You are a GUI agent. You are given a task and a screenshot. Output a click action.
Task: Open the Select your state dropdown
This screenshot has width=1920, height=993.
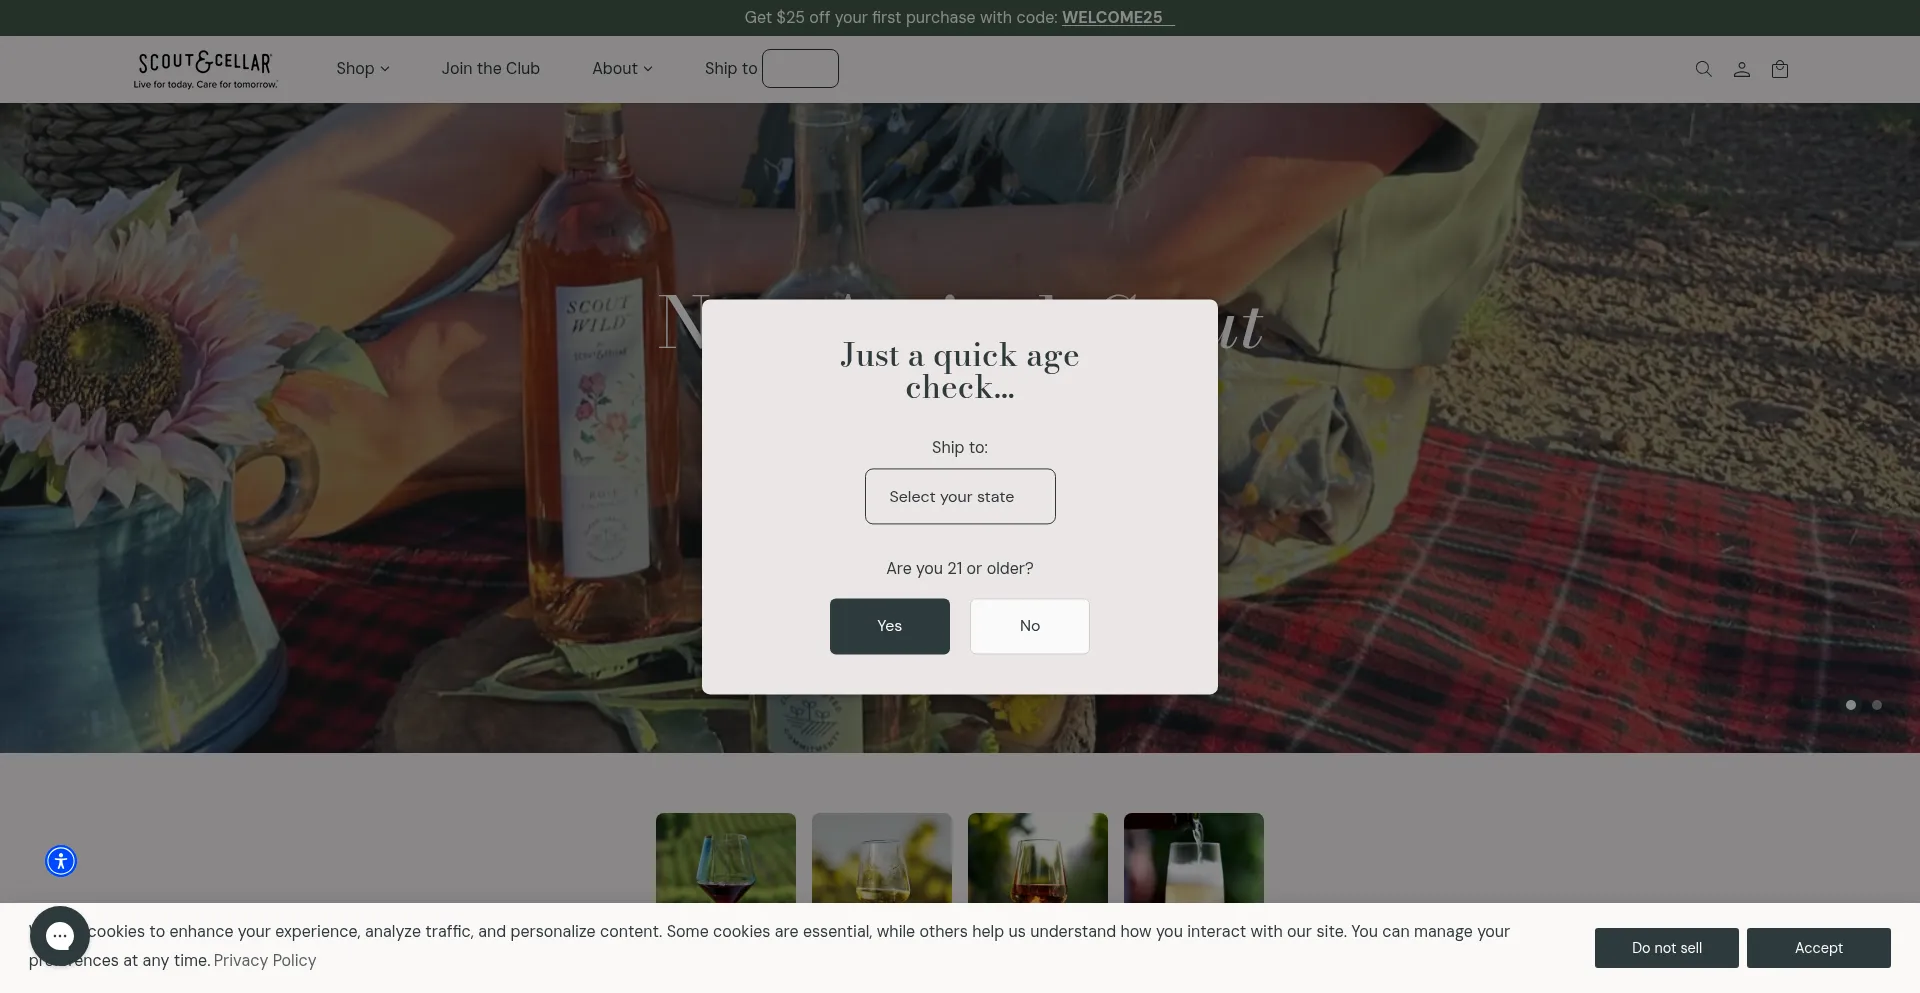(959, 496)
